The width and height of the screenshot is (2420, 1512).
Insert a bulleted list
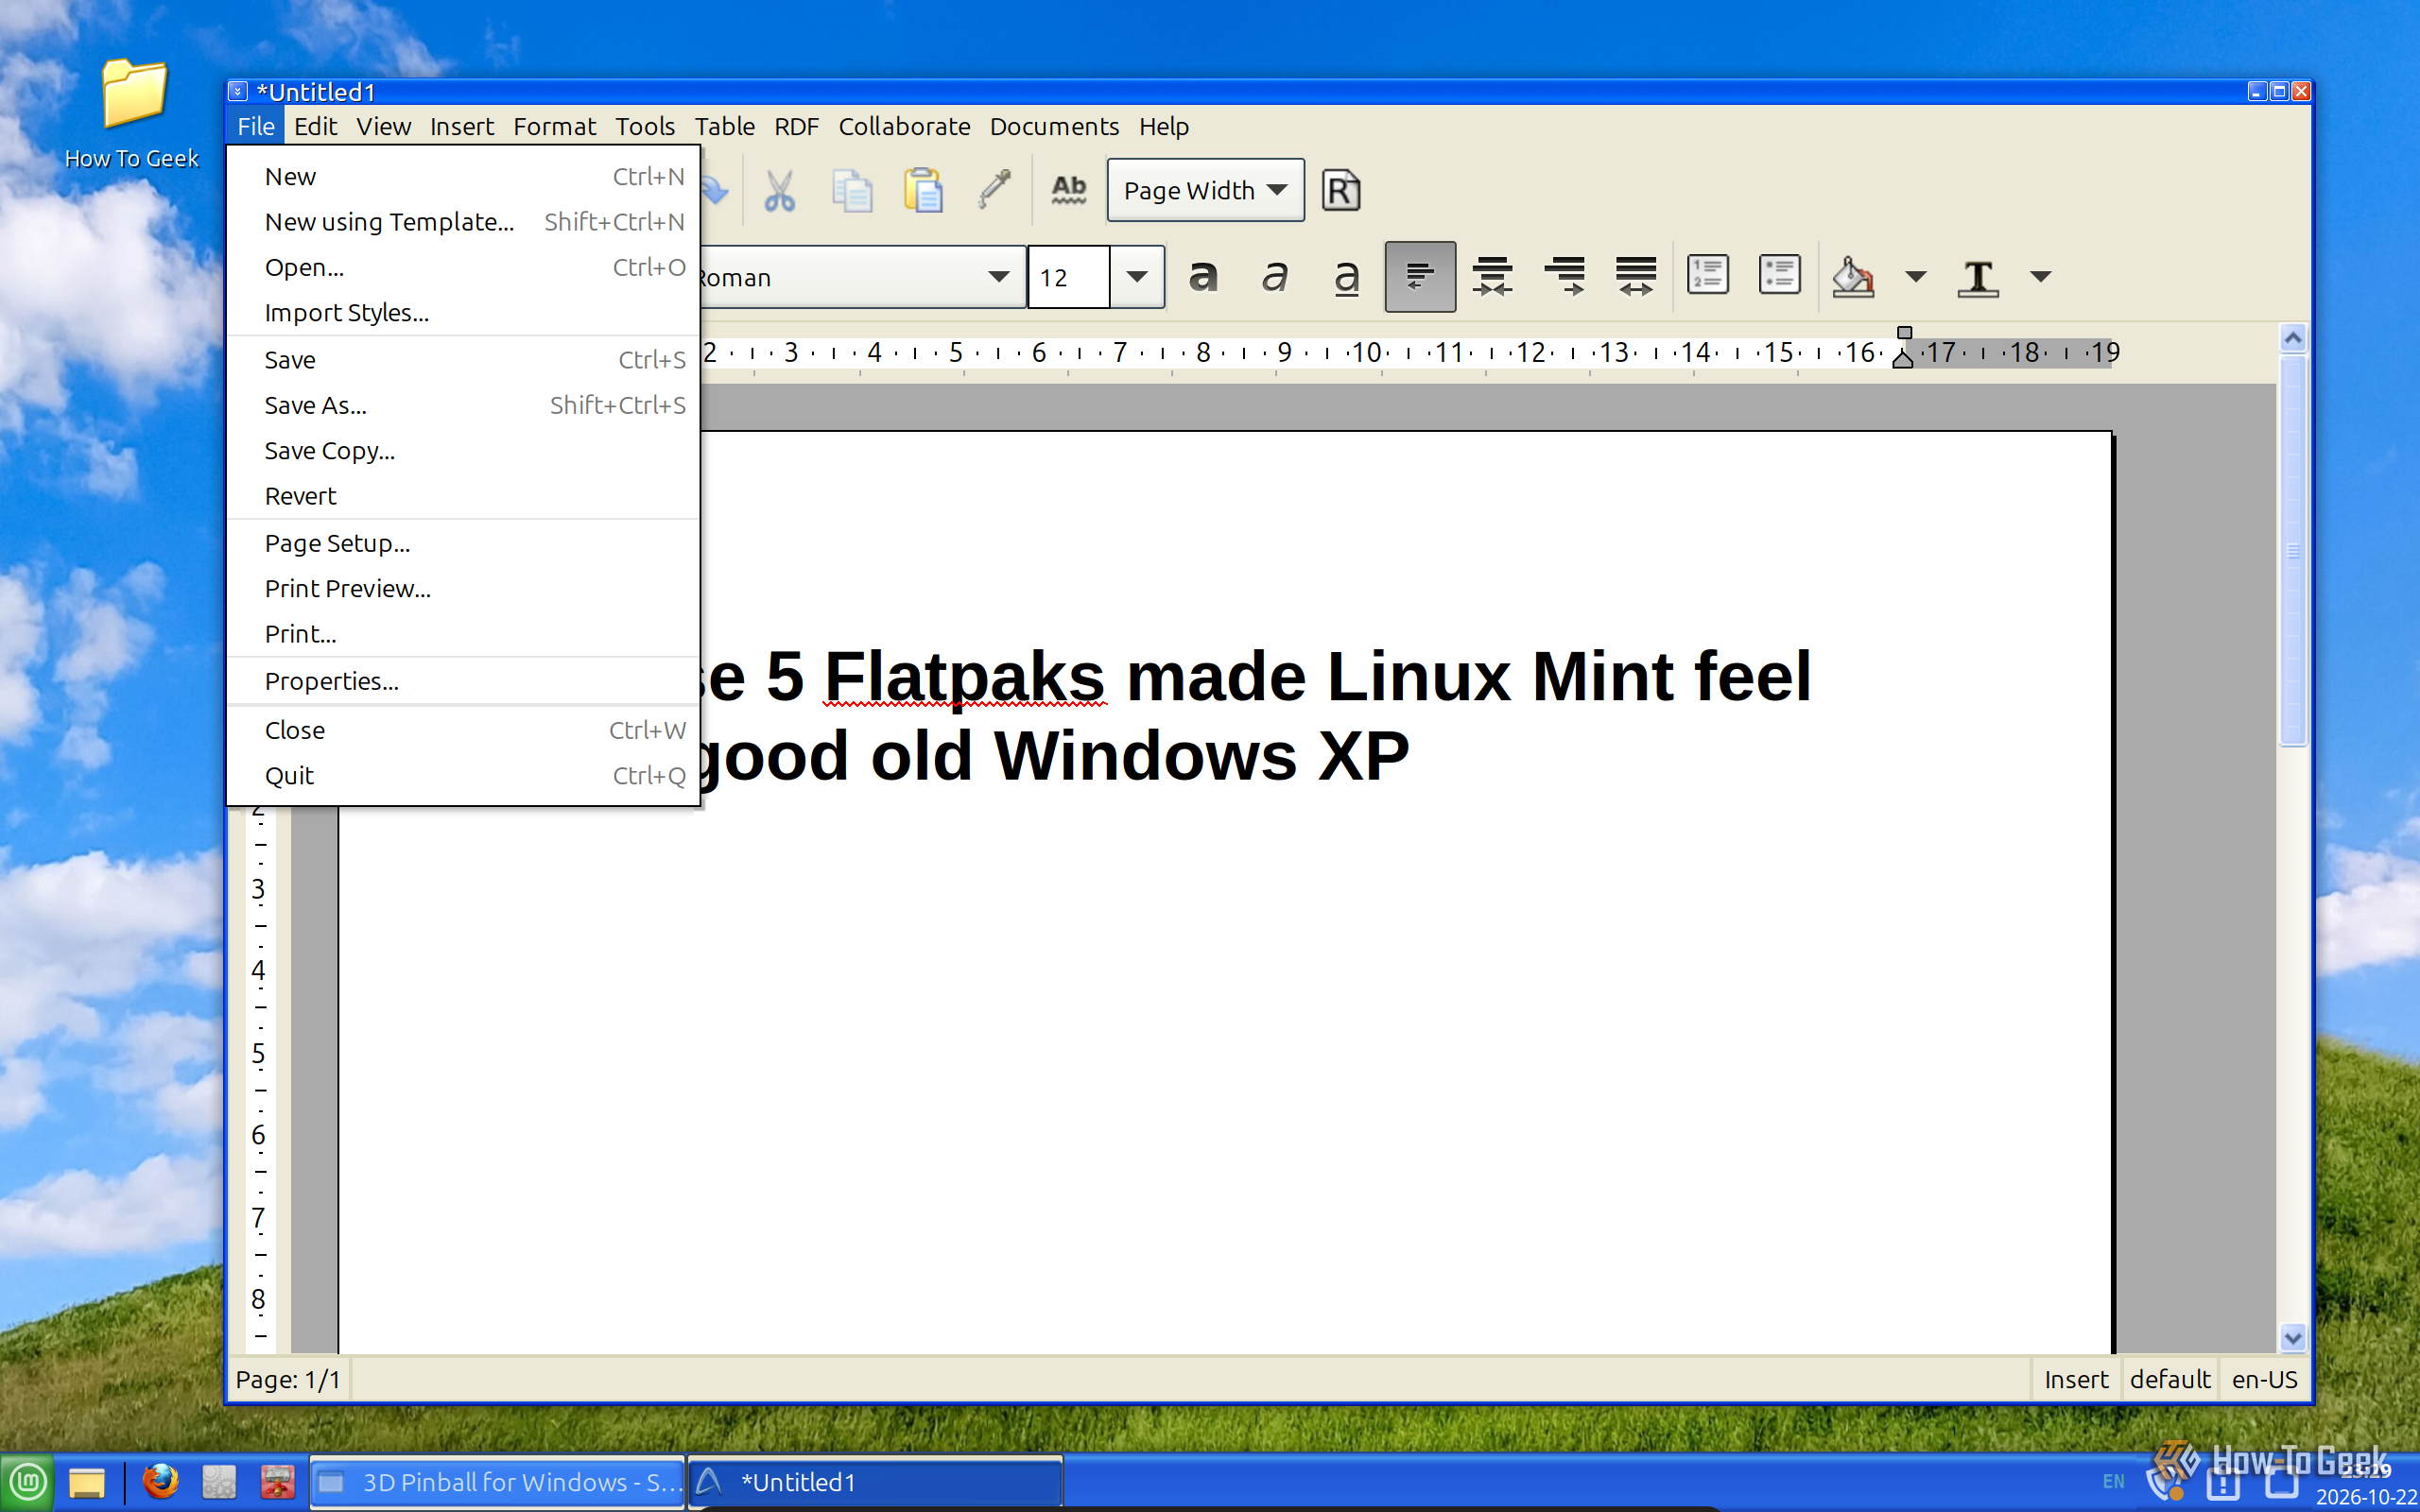tap(1780, 275)
